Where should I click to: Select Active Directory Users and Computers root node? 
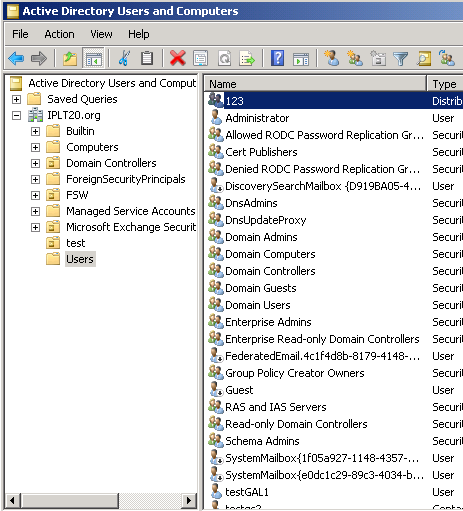coord(112,83)
